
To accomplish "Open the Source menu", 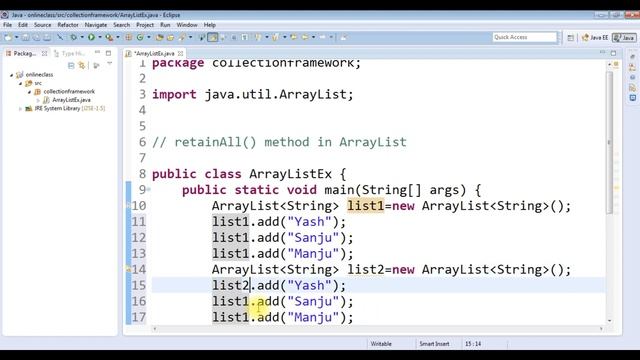I will coord(42,25).
